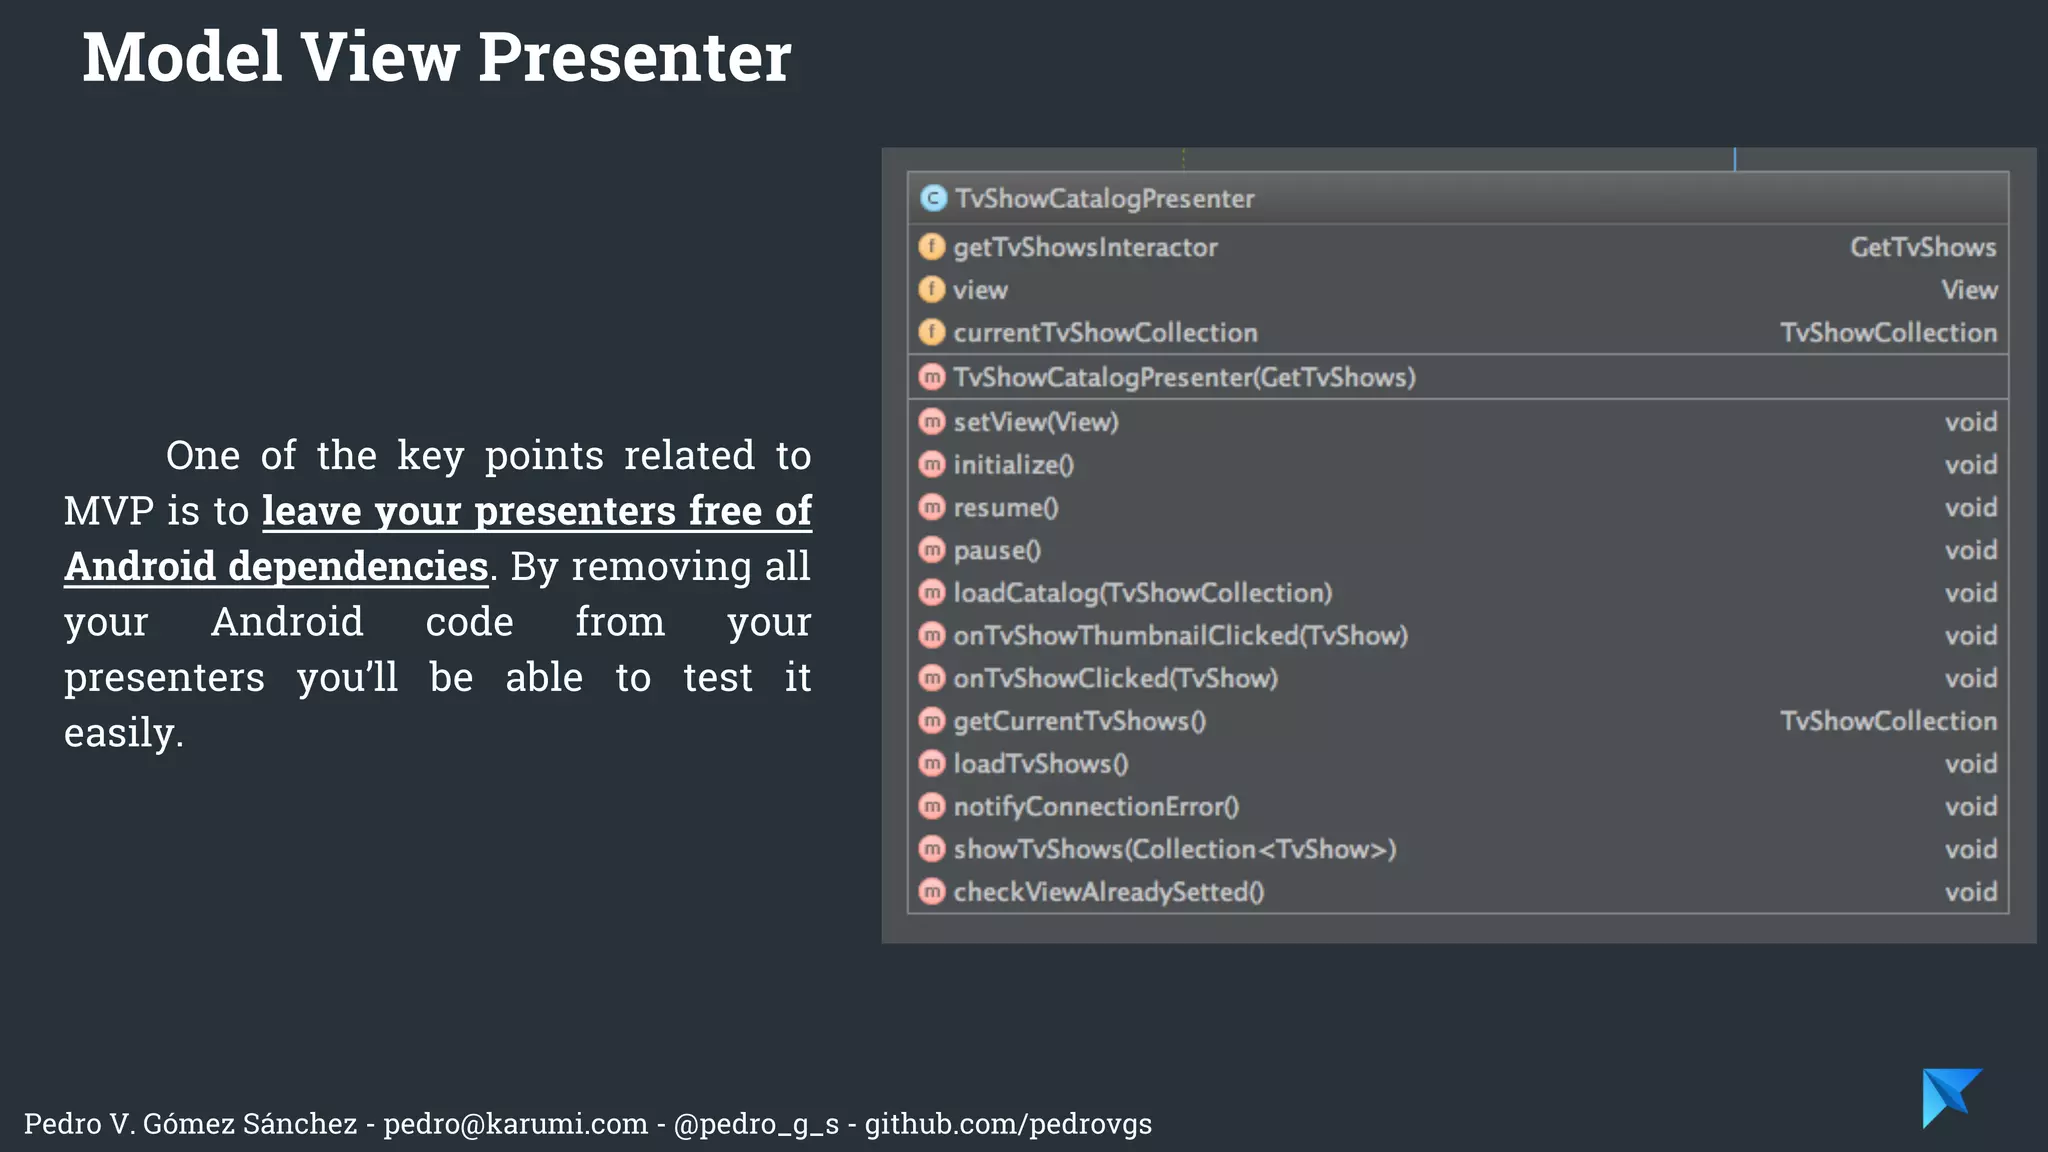
Task: Click the method icon for loadTvShows()
Action: click(932, 764)
